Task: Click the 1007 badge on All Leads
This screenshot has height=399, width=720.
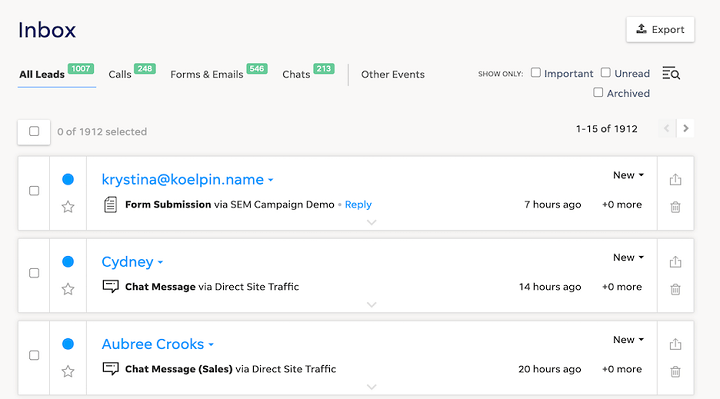Action: (81, 68)
